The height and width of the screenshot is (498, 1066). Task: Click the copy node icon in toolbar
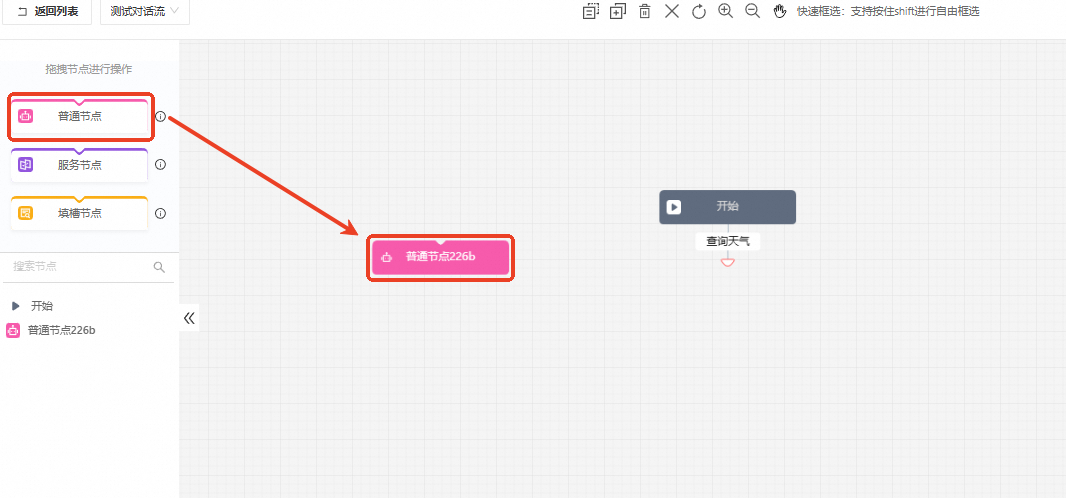[618, 11]
